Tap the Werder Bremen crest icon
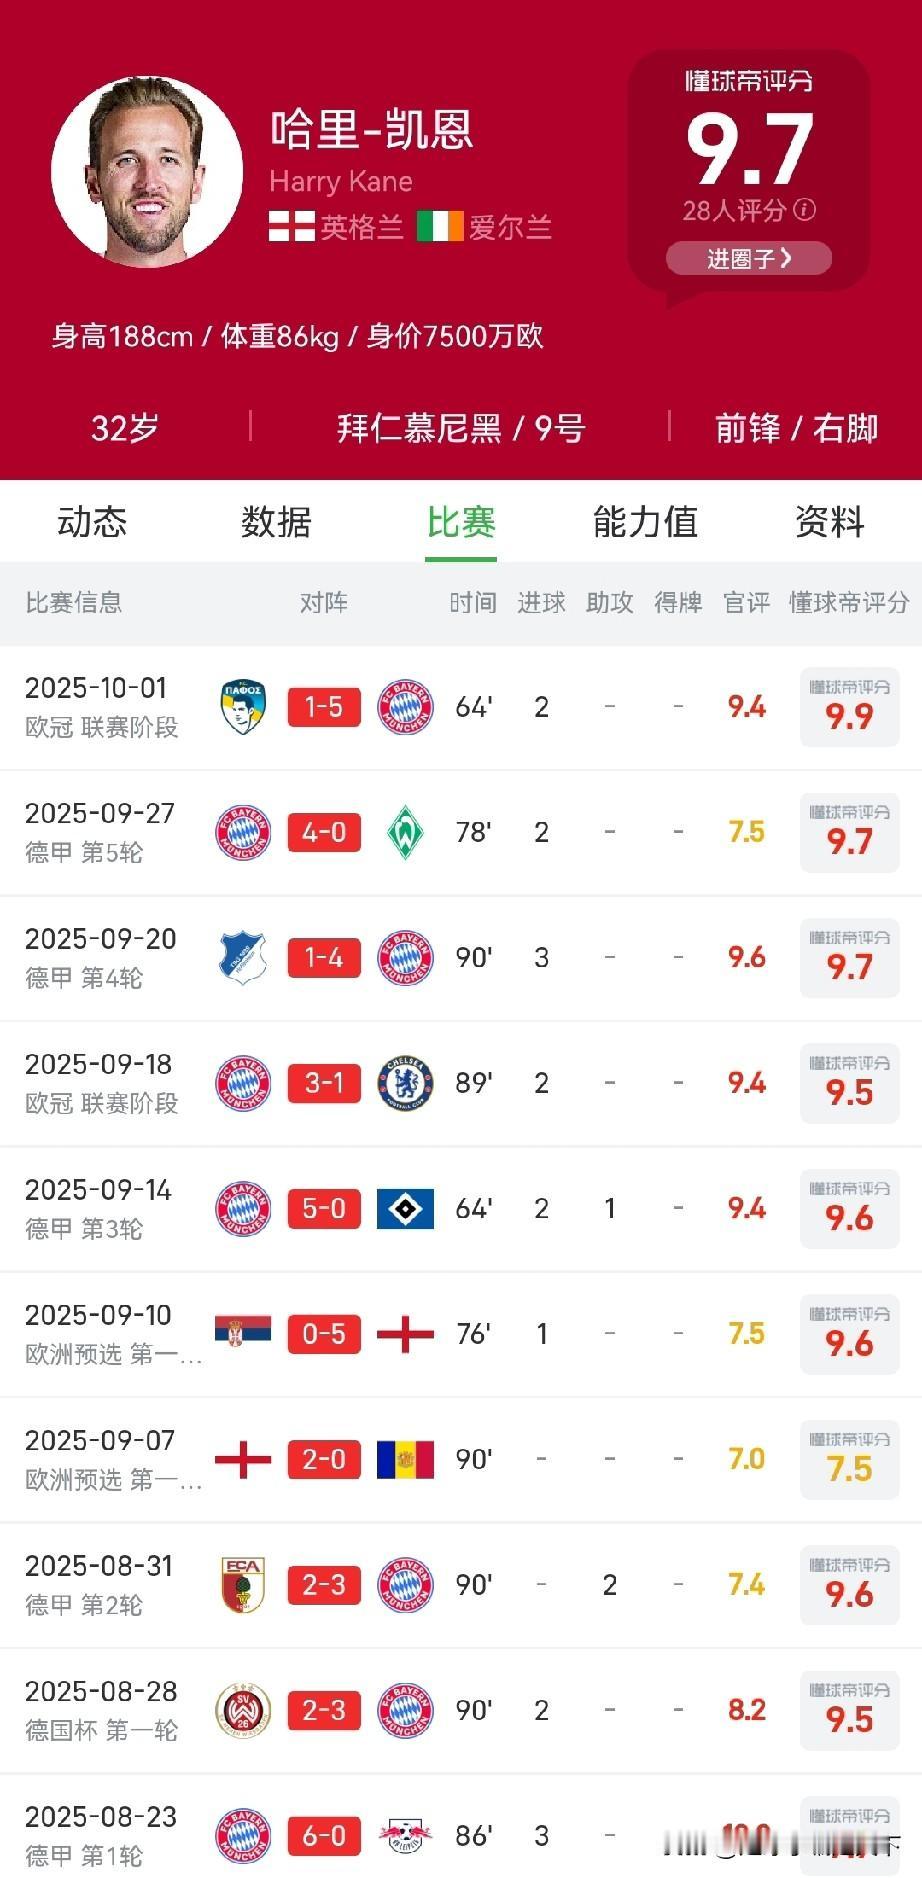Image resolution: width=922 pixels, height=1878 pixels. 405,832
